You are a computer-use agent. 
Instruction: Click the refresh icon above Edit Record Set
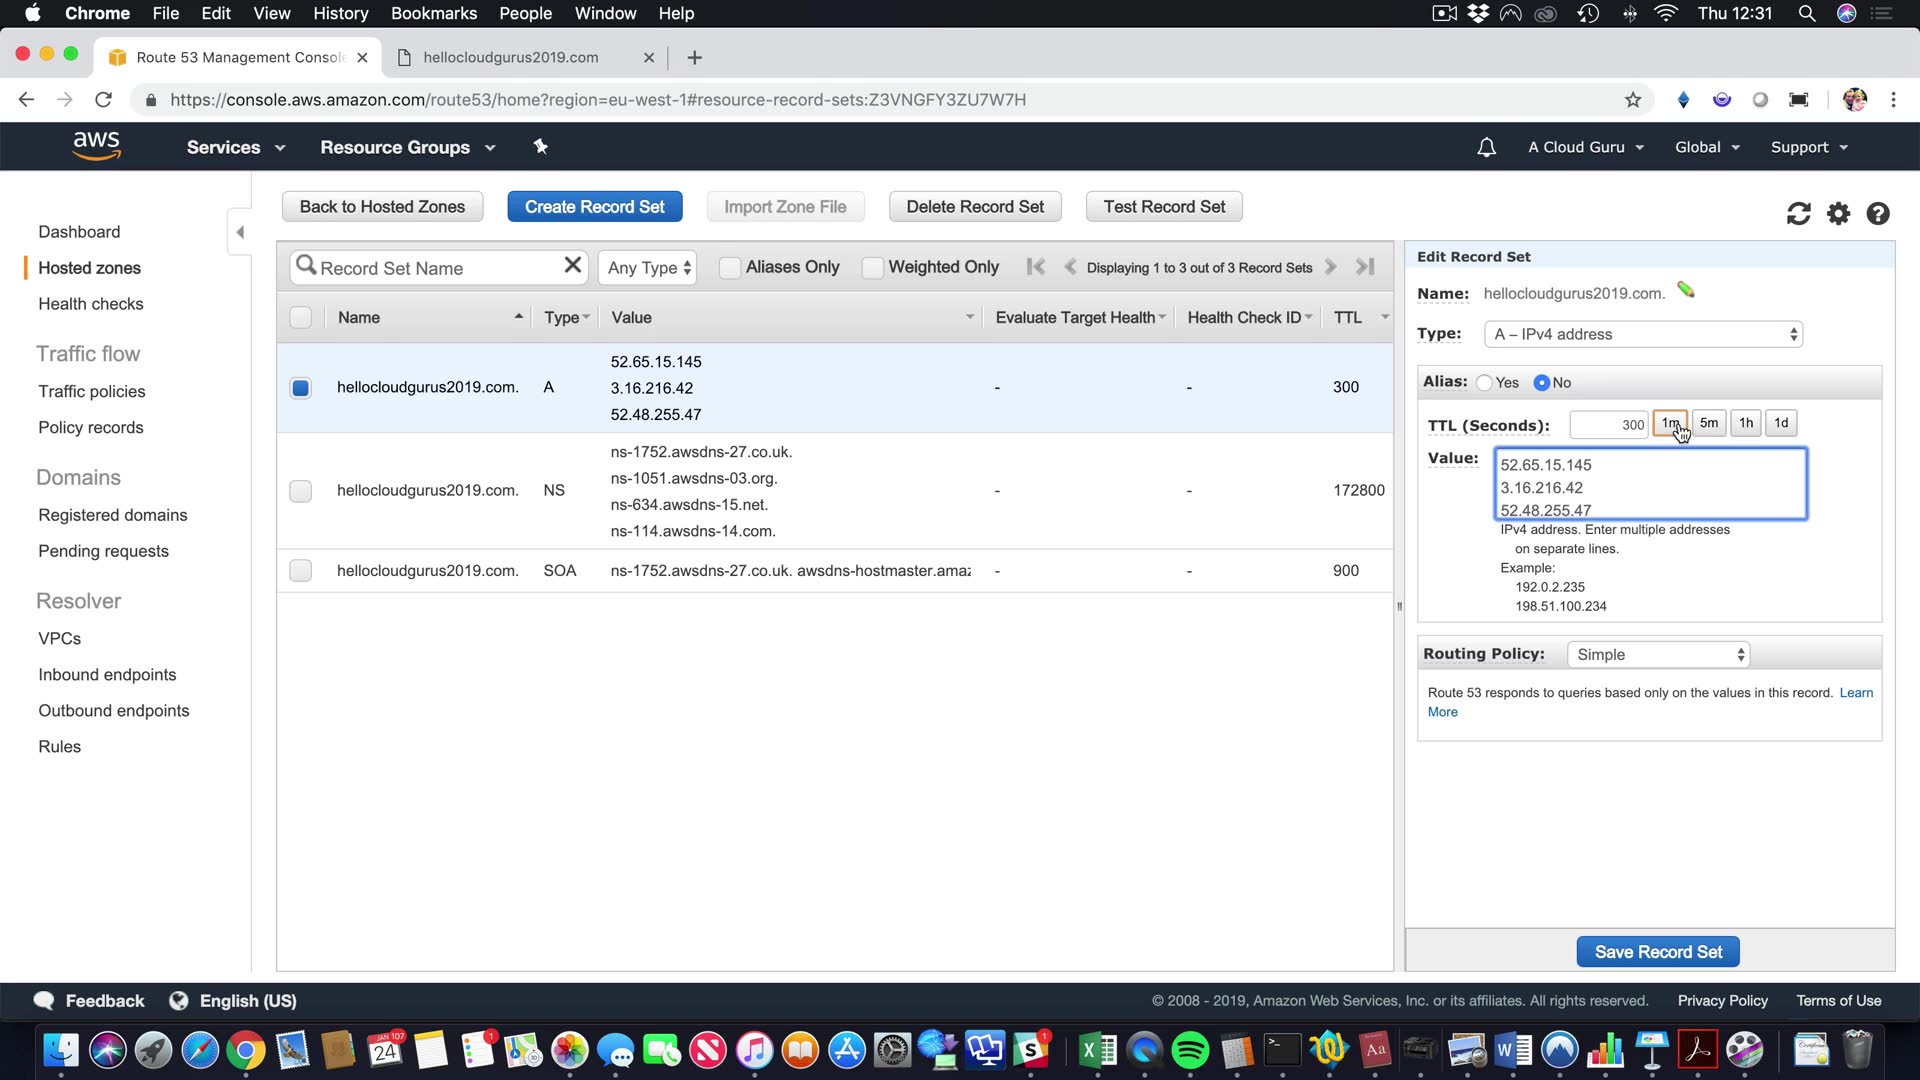tap(1798, 214)
